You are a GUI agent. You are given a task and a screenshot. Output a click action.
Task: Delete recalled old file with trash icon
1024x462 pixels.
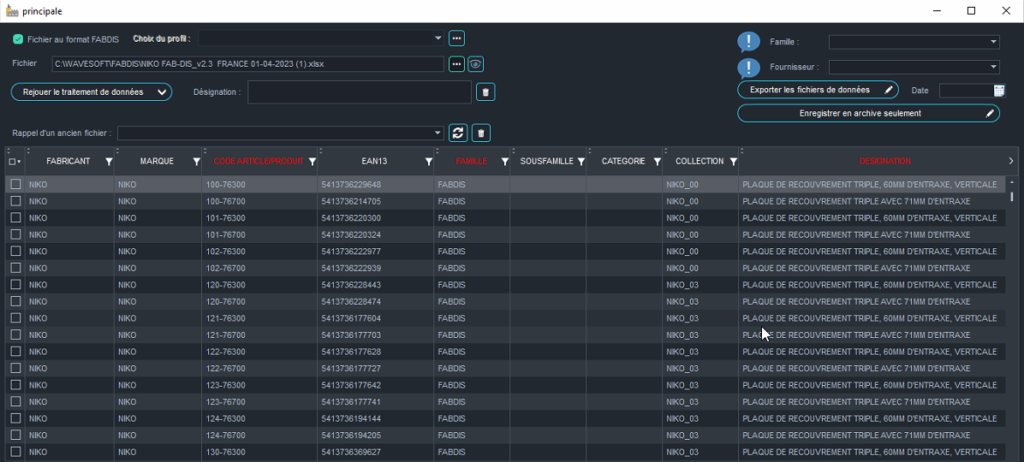481,133
